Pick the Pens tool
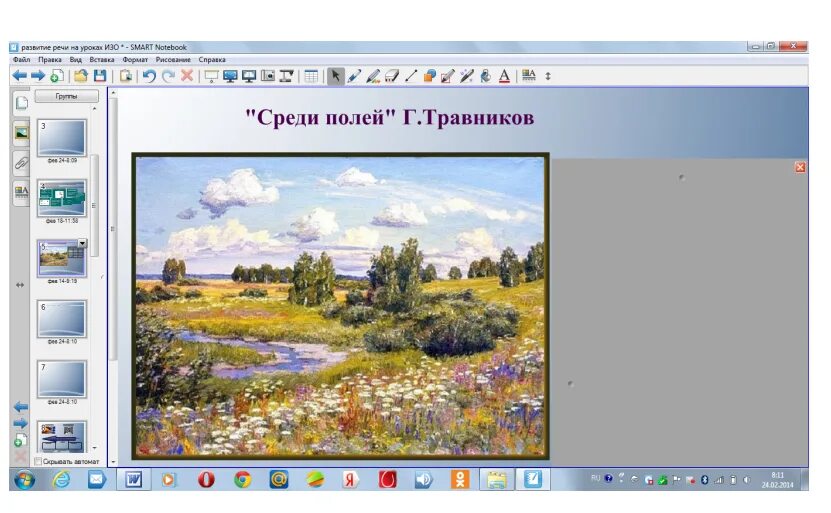831x513 pixels. 354,76
